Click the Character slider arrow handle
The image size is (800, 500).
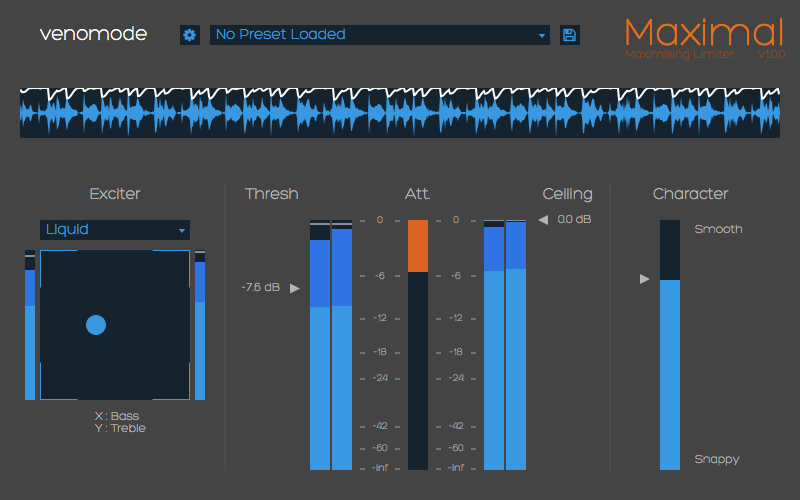click(x=645, y=279)
